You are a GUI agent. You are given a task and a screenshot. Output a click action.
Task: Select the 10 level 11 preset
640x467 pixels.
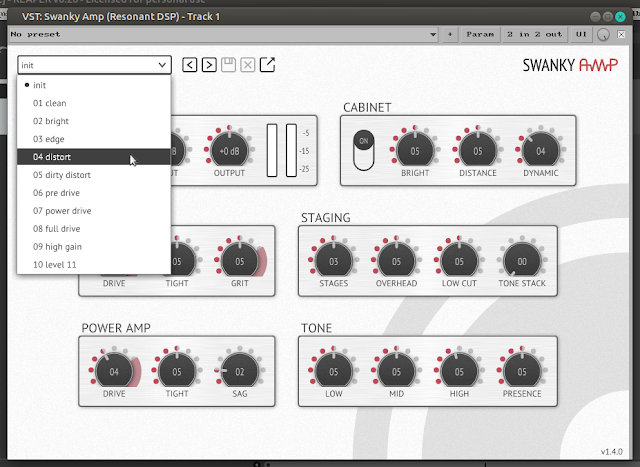click(94, 265)
